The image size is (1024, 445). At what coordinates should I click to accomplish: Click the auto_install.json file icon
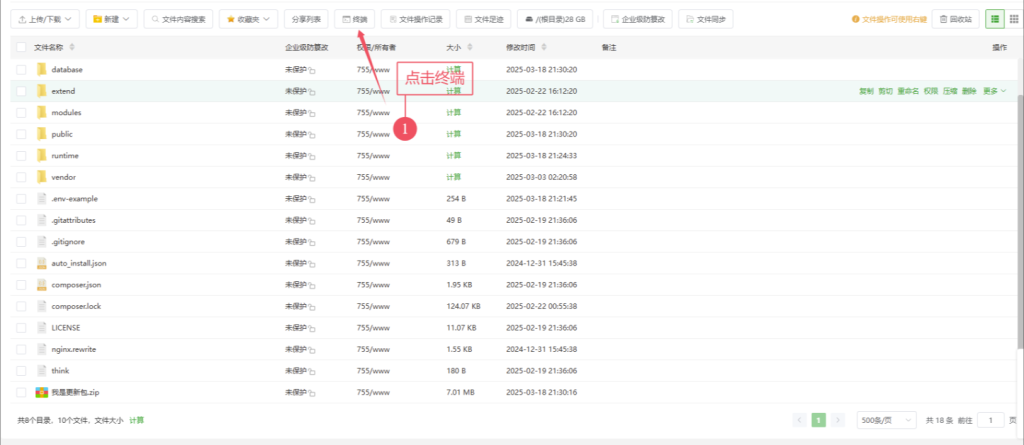point(42,263)
